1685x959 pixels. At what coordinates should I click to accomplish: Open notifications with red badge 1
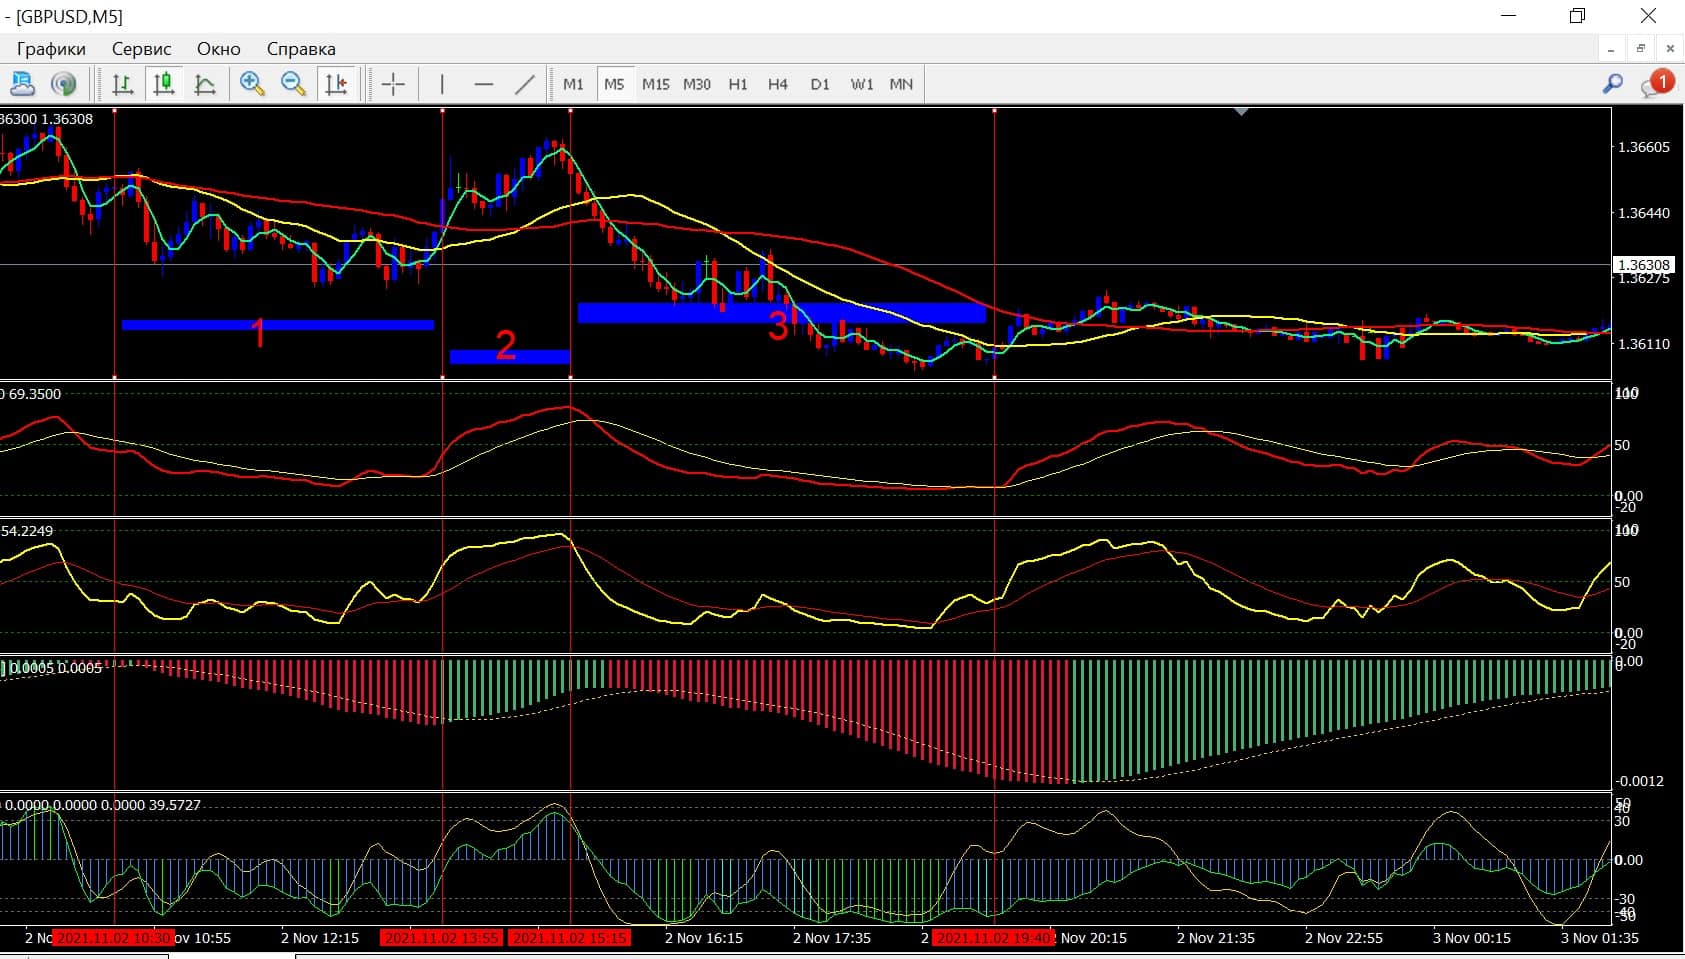pyautogui.click(x=1656, y=83)
